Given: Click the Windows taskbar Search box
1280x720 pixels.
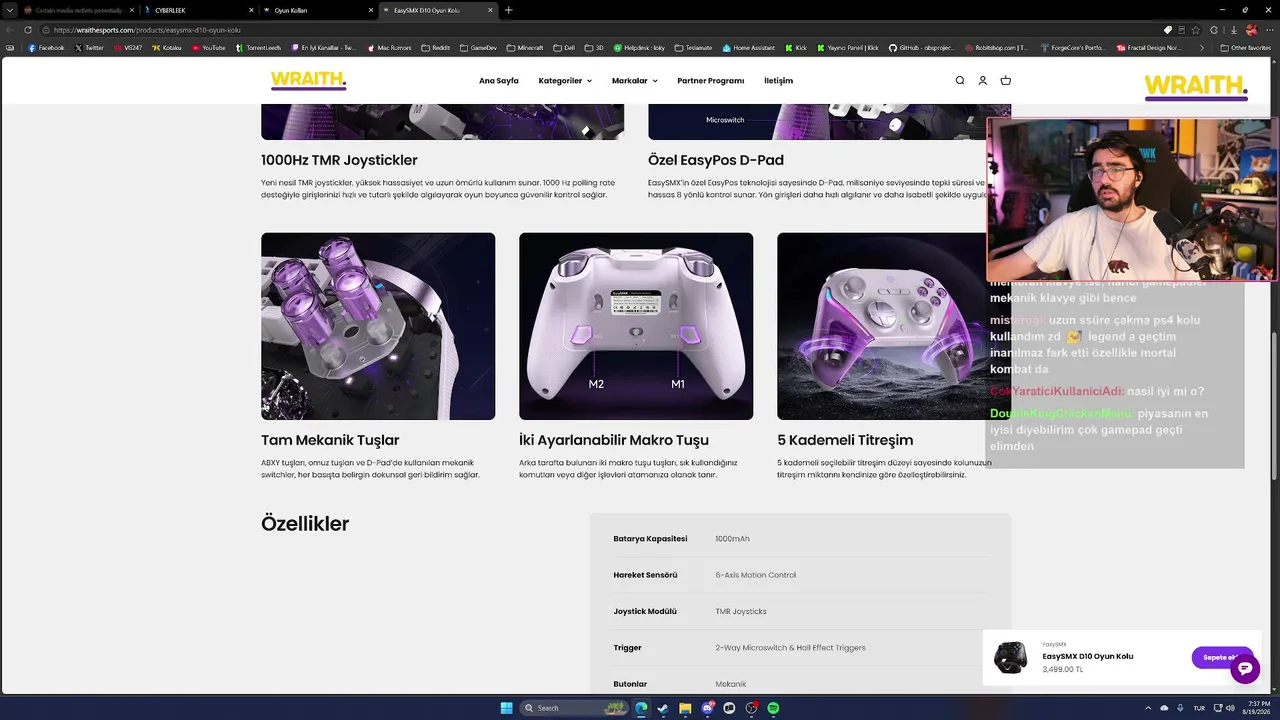Looking at the screenshot, I should pyautogui.click(x=574, y=708).
